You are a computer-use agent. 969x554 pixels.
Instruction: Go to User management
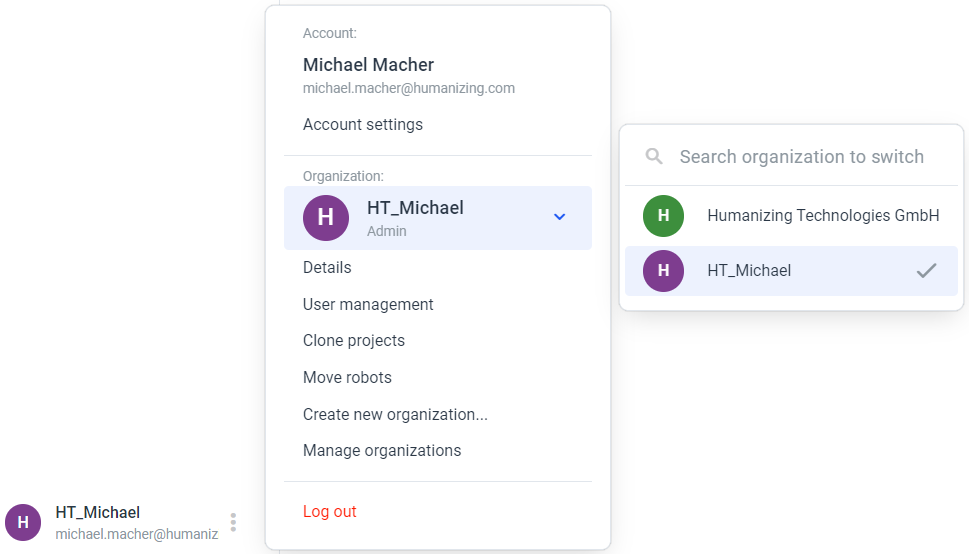point(368,304)
